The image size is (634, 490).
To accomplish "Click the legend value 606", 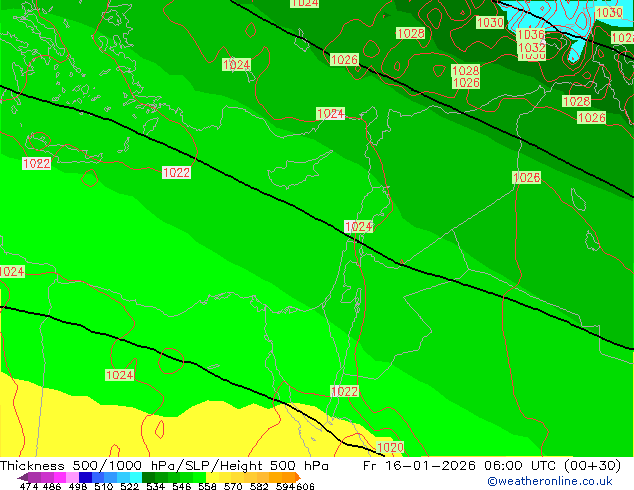I will 305,486.
